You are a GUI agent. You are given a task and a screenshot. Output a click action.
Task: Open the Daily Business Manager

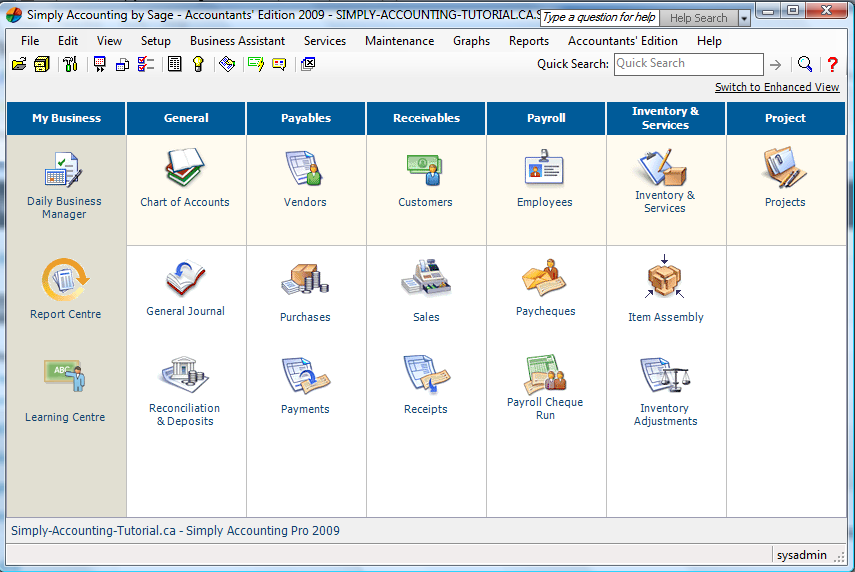tap(64, 185)
